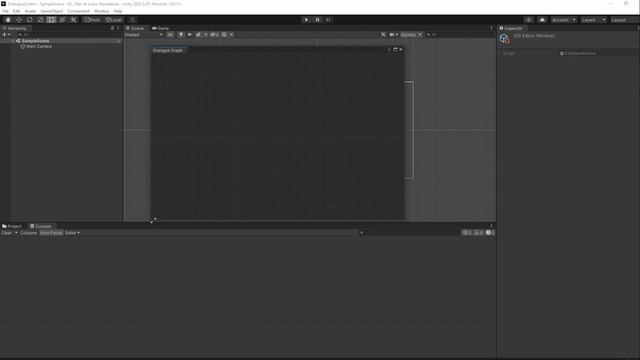The height and width of the screenshot is (360, 640).
Task: Select the Rotate tool
Action: coord(30,20)
